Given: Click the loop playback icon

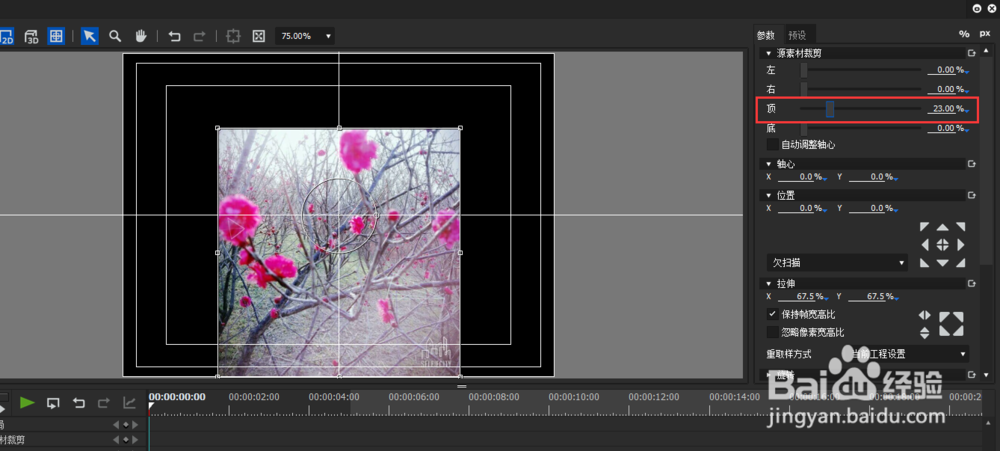Looking at the screenshot, I should [x=54, y=403].
